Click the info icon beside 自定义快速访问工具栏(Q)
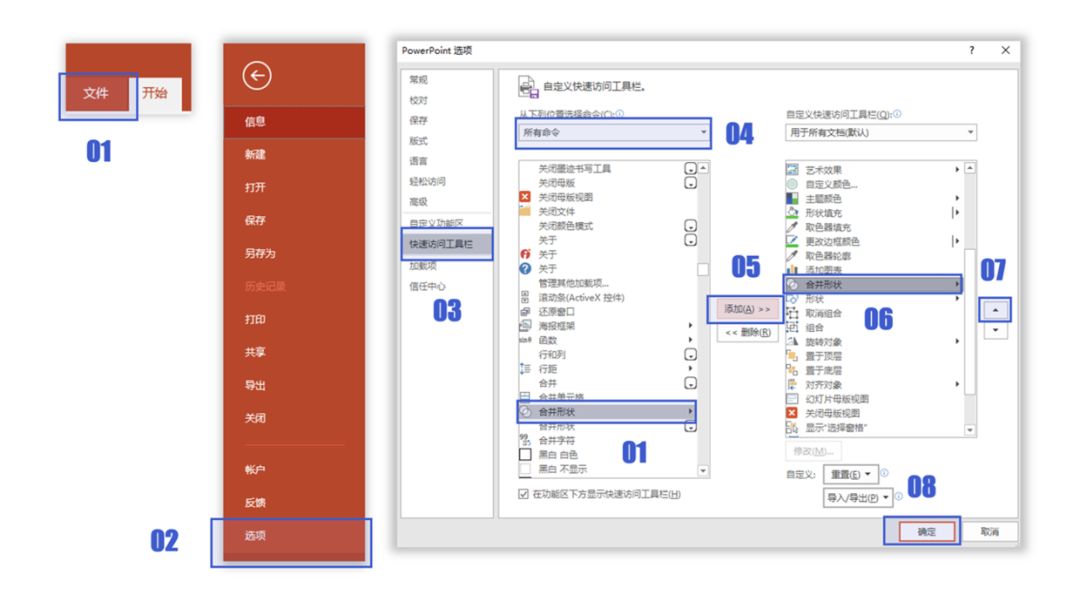Image resolution: width=1080 pixels, height=608 pixels. point(897,114)
